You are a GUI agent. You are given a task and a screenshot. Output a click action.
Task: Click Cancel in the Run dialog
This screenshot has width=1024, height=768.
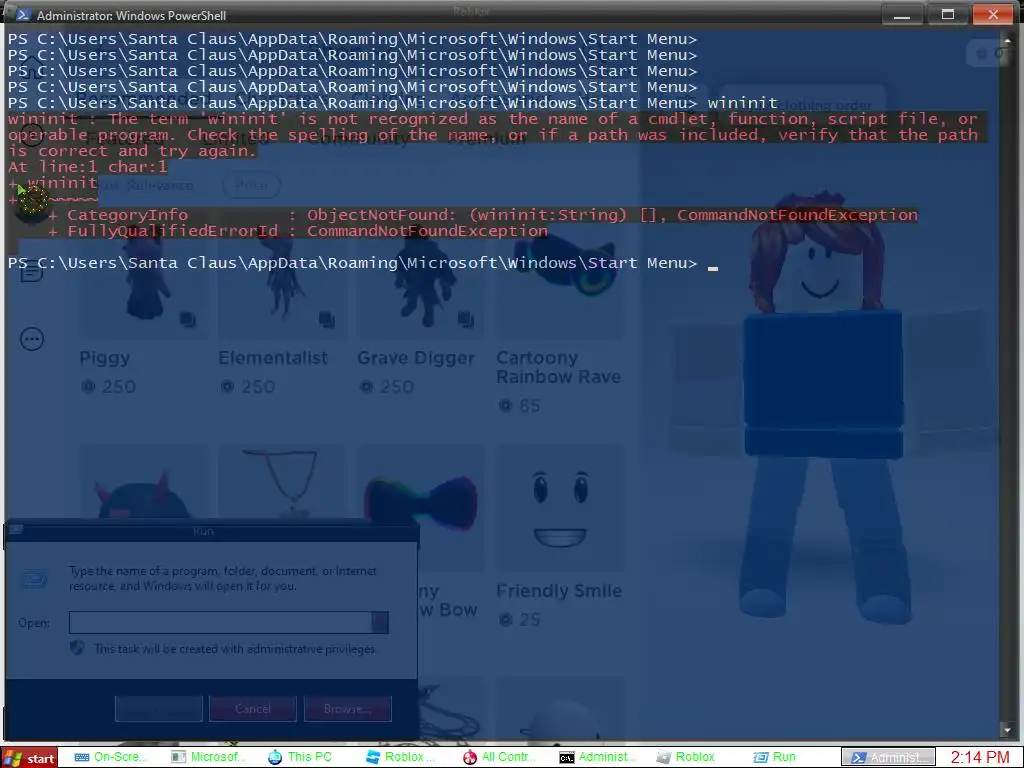(x=253, y=709)
